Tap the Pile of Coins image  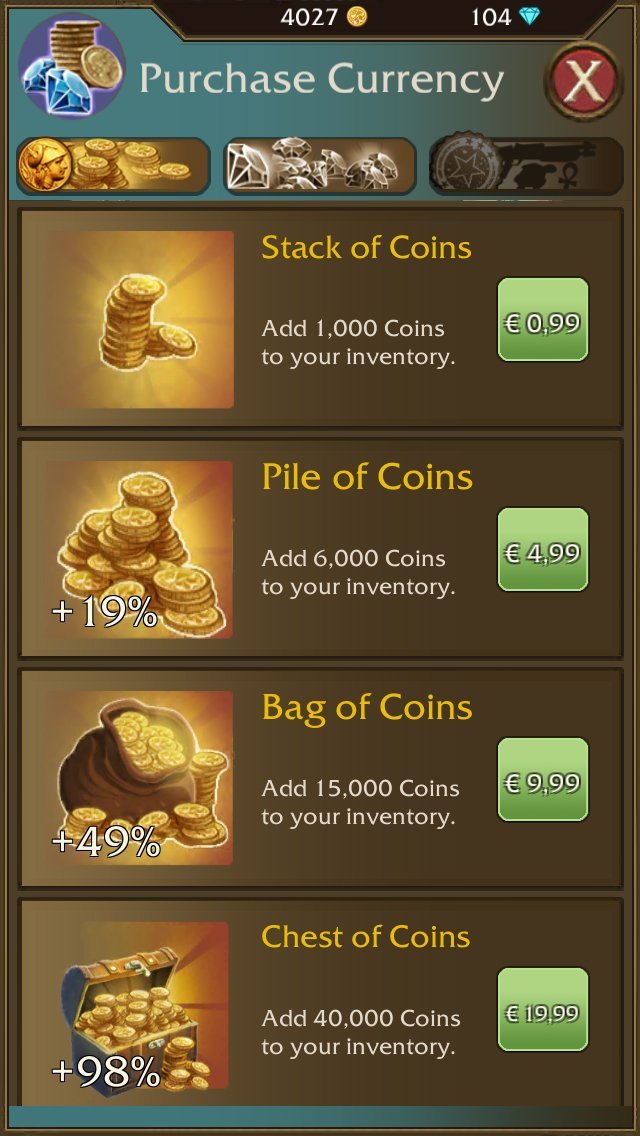(x=140, y=549)
